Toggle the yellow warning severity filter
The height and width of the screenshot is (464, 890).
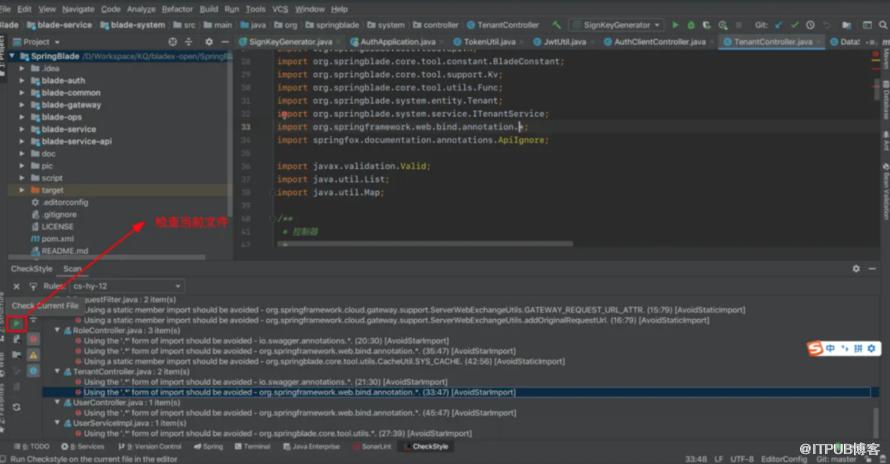click(33, 355)
